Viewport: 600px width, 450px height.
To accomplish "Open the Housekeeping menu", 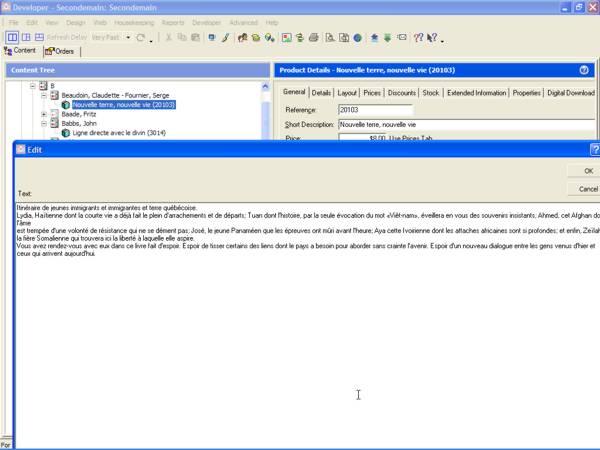I will [x=134, y=22].
